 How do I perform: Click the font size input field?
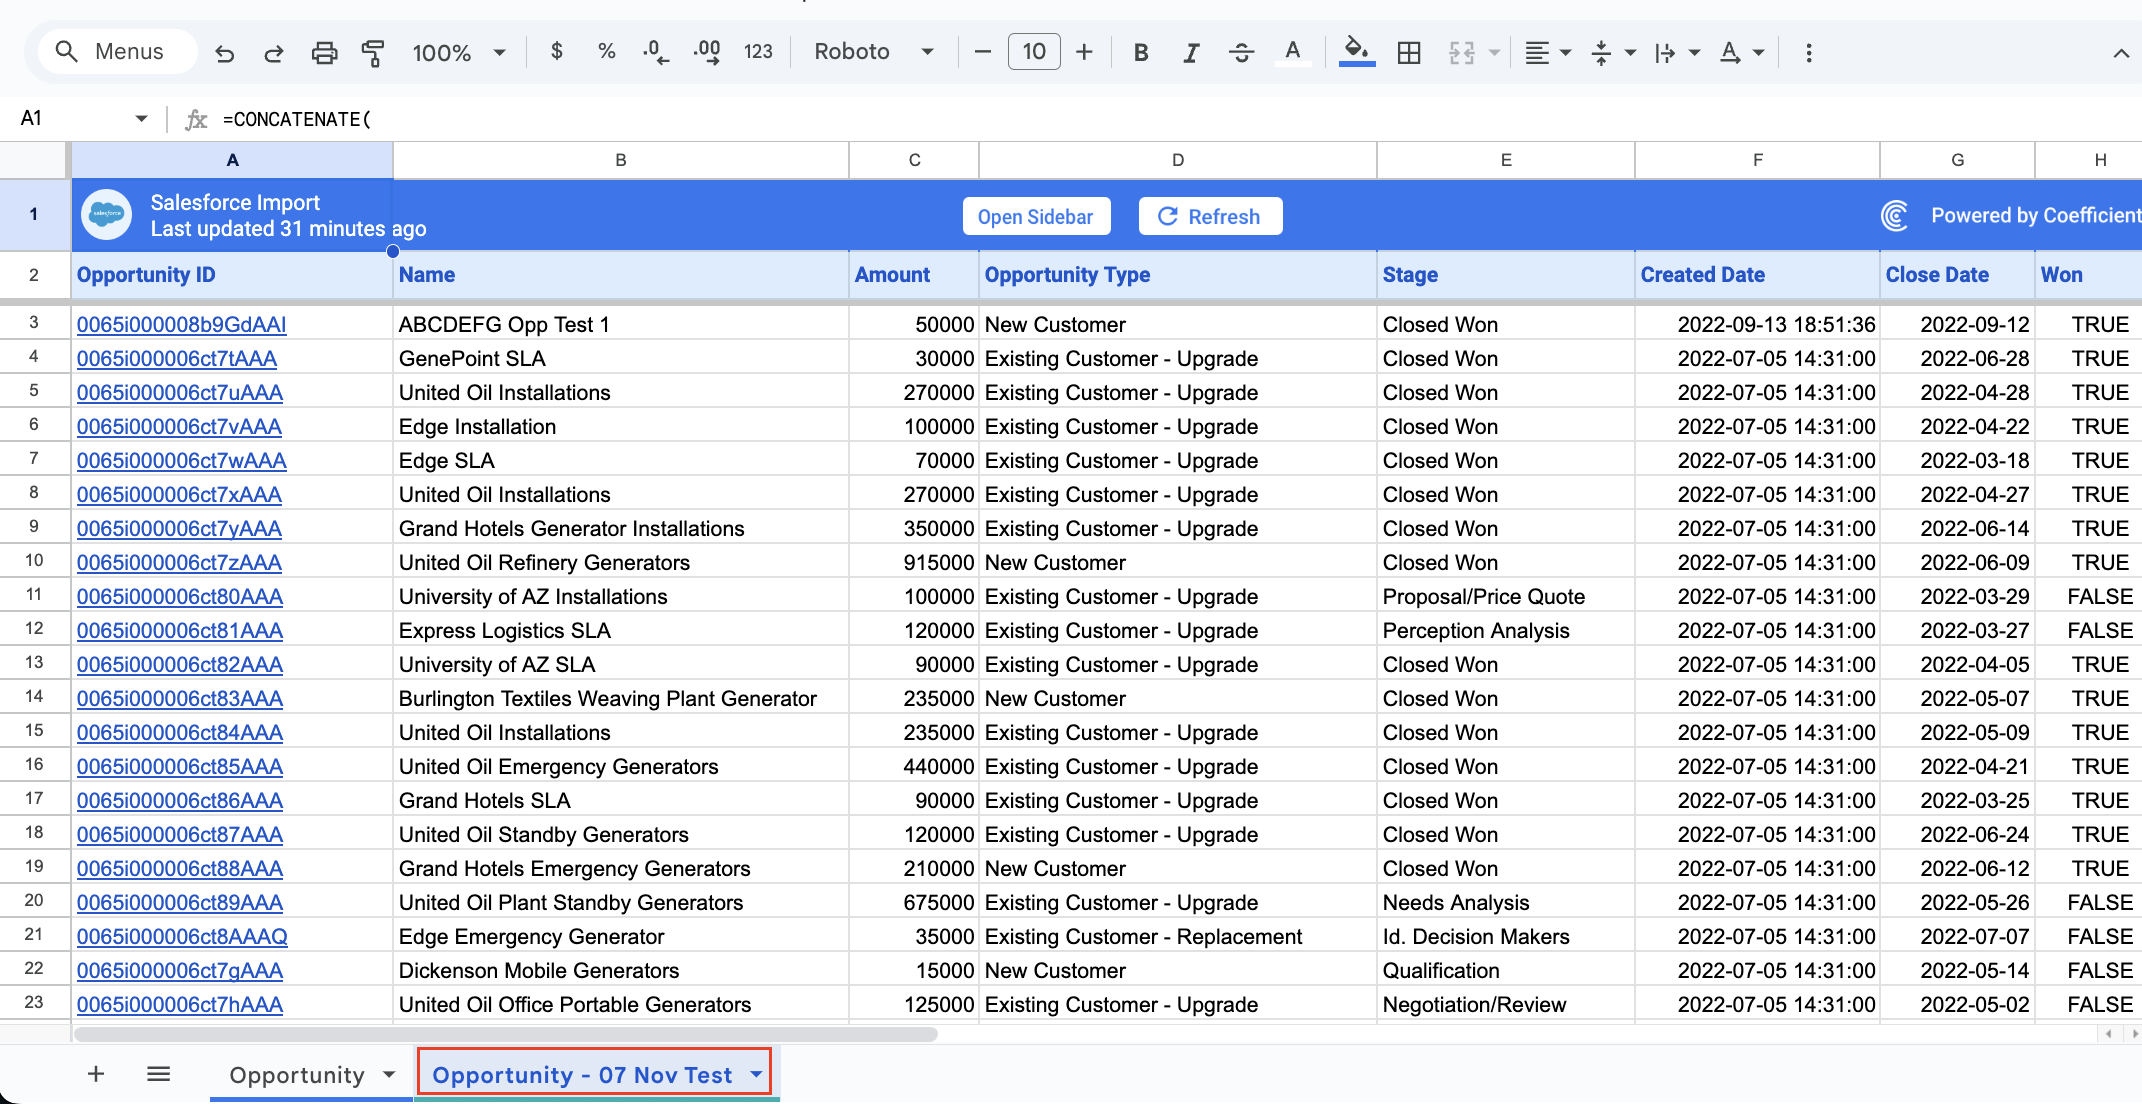point(1034,52)
